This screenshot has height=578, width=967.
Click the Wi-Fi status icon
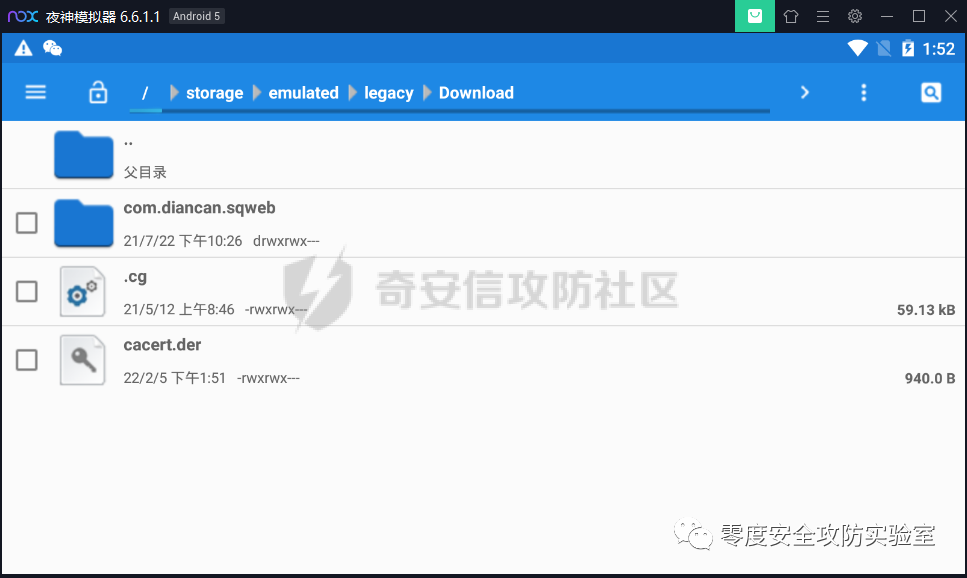[857, 48]
